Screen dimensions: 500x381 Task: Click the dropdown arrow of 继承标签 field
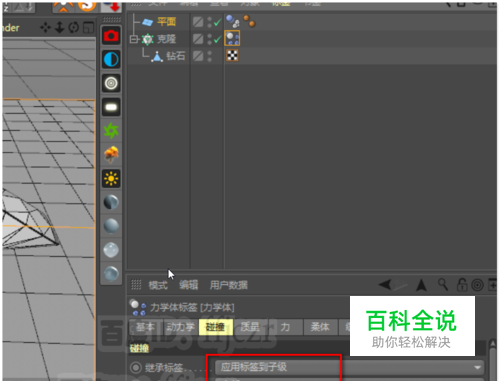tap(477, 368)
